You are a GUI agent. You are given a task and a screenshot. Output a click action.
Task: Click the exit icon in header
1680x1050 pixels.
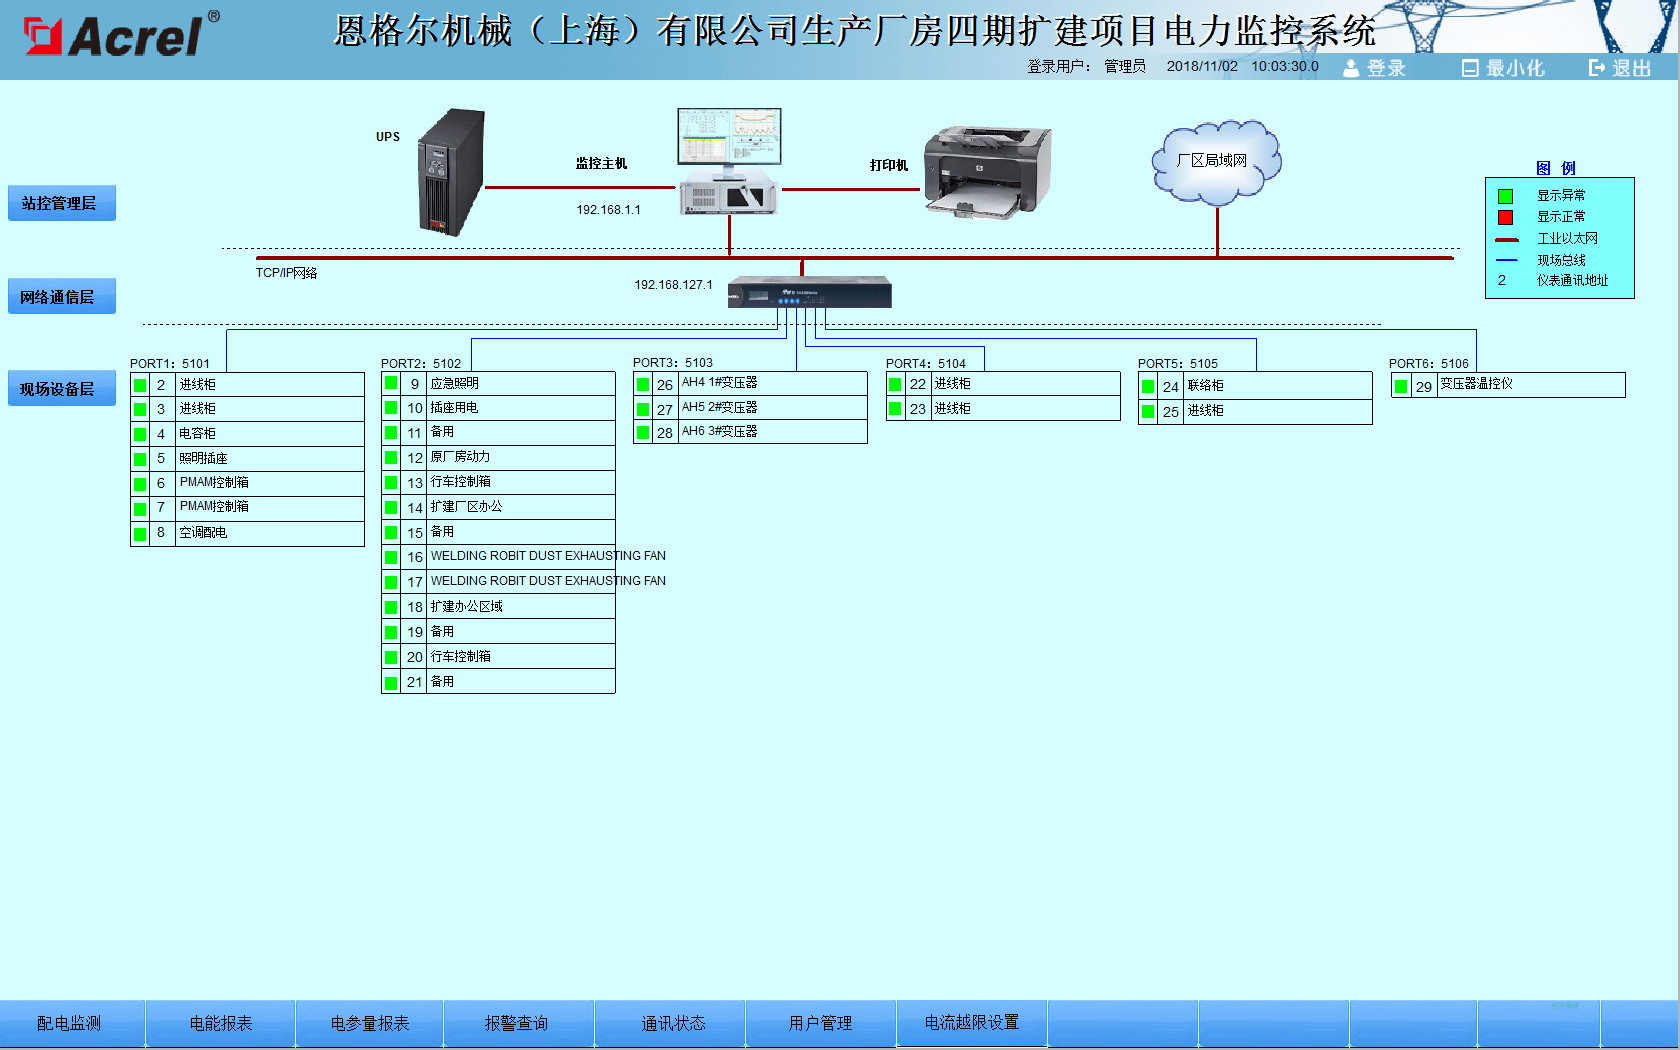1597,68
